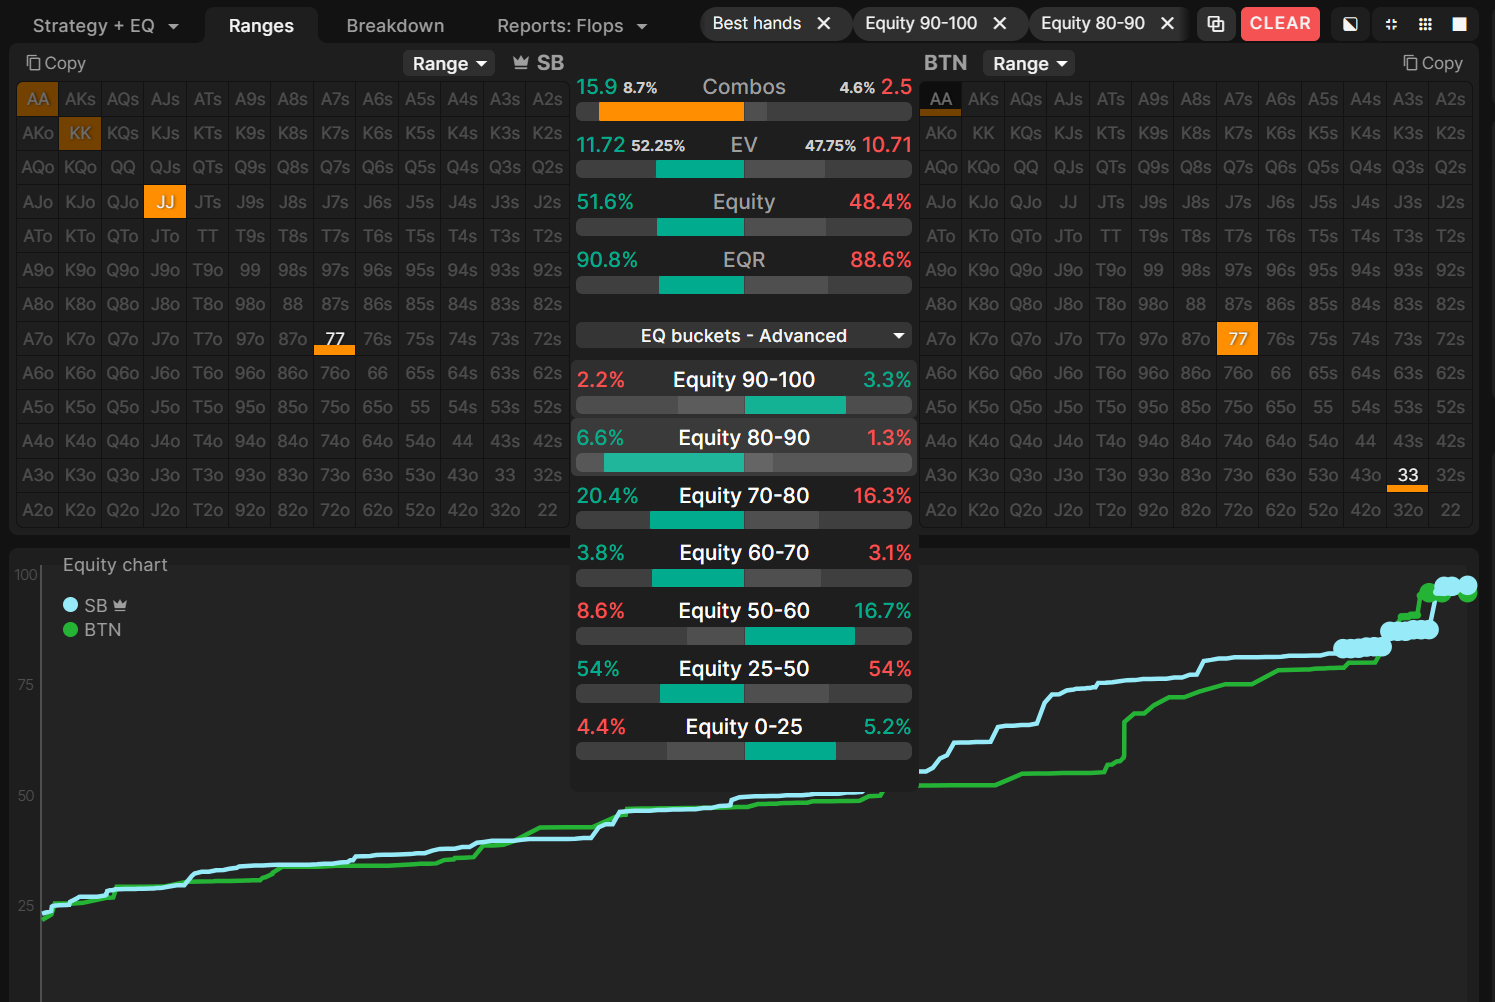Toggle BTN series in equity chart legend

tap(92, 630)
